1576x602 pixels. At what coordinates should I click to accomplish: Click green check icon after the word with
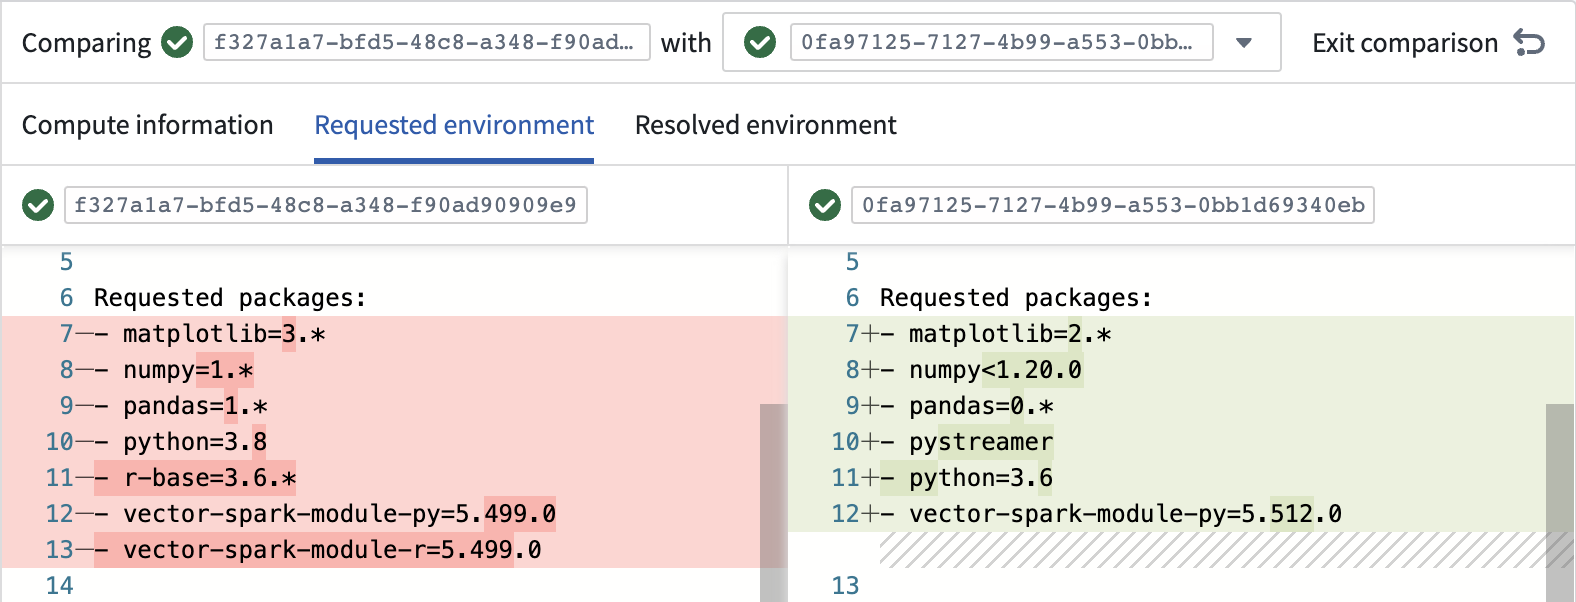(x=760, y=43)
